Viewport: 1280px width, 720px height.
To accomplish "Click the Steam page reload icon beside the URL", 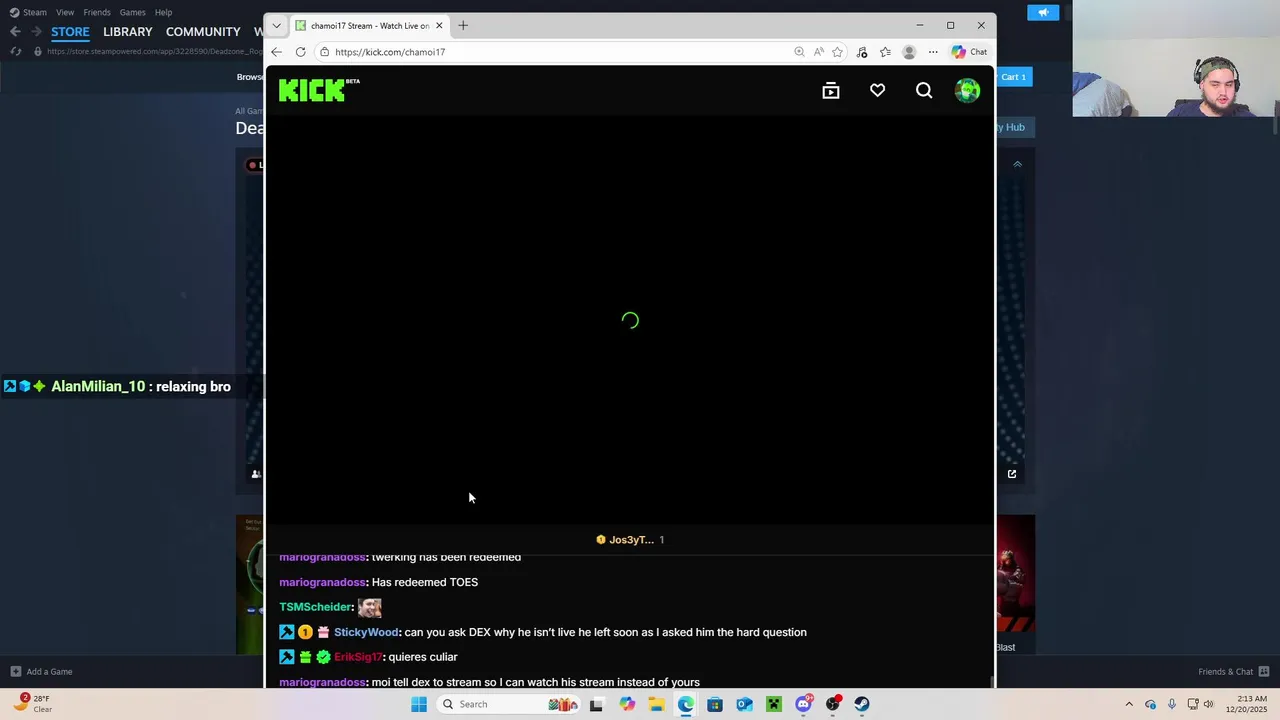I will (15, 51).
